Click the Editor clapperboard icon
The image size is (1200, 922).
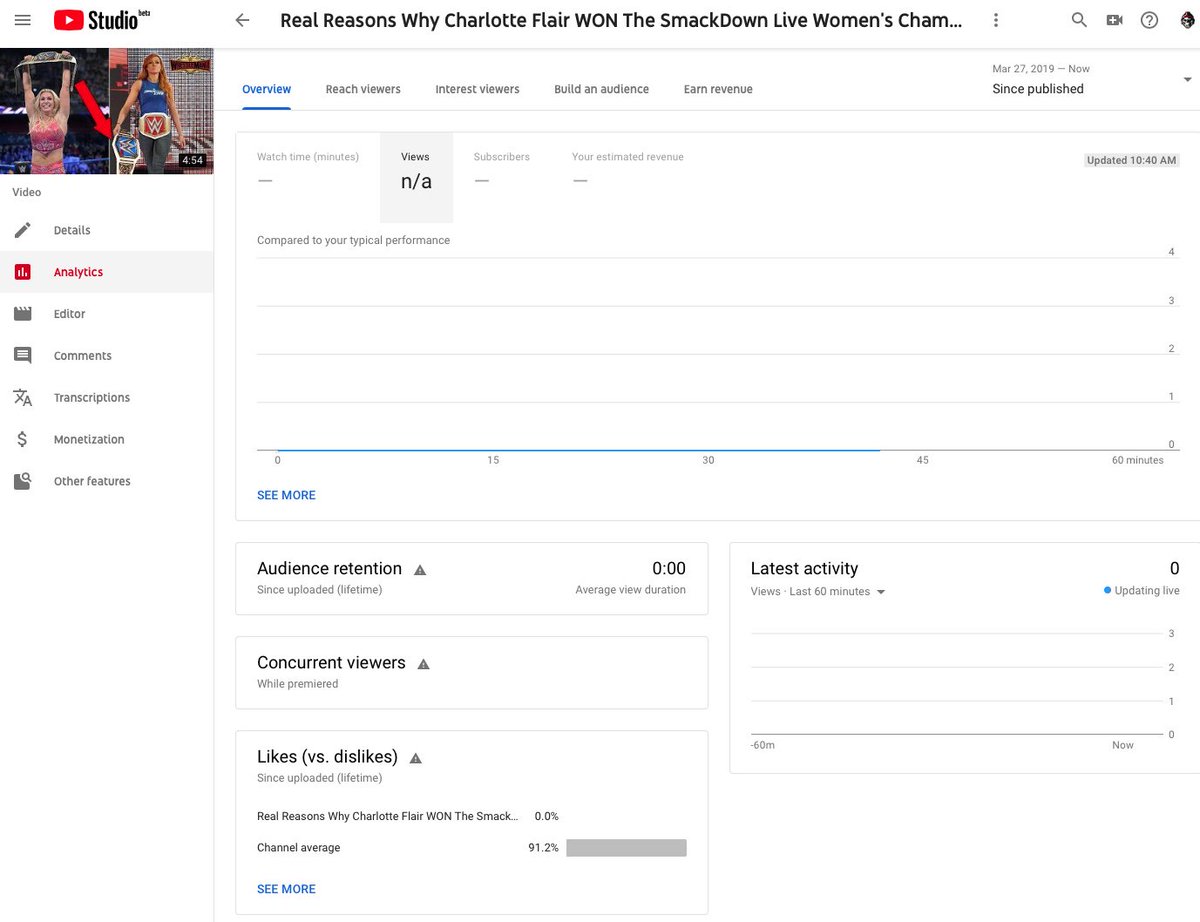pos(23,314)
